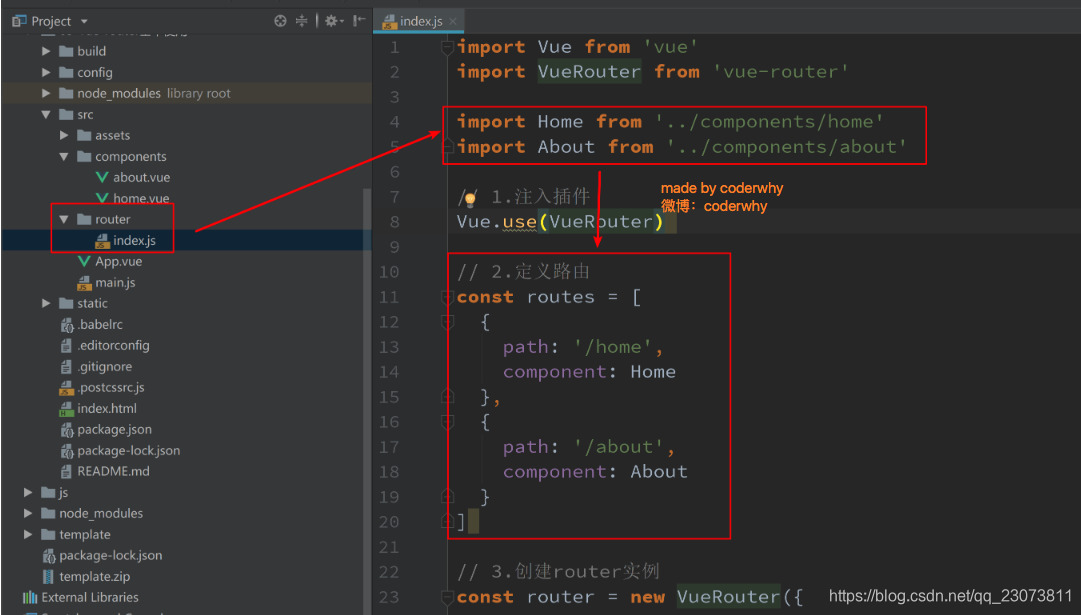Expand node_modules library root folder
The width and height of the screenshot is (1081, 615).
point(46,93)
